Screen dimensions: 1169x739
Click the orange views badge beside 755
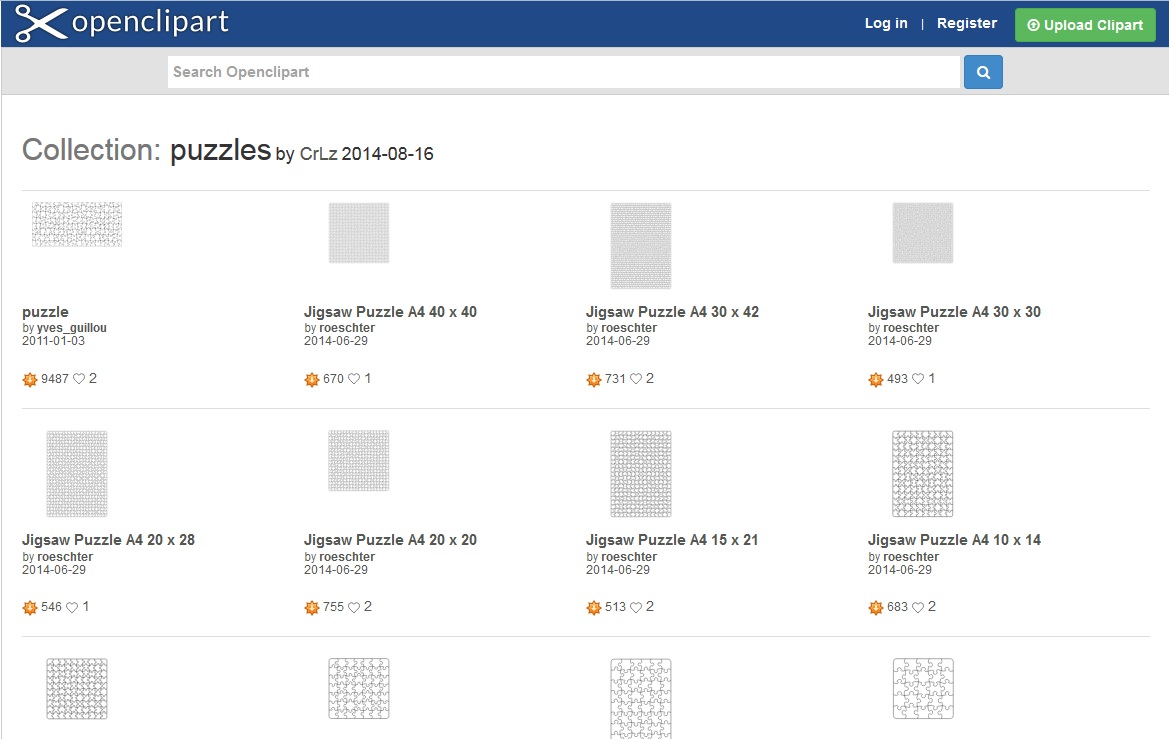312,608
